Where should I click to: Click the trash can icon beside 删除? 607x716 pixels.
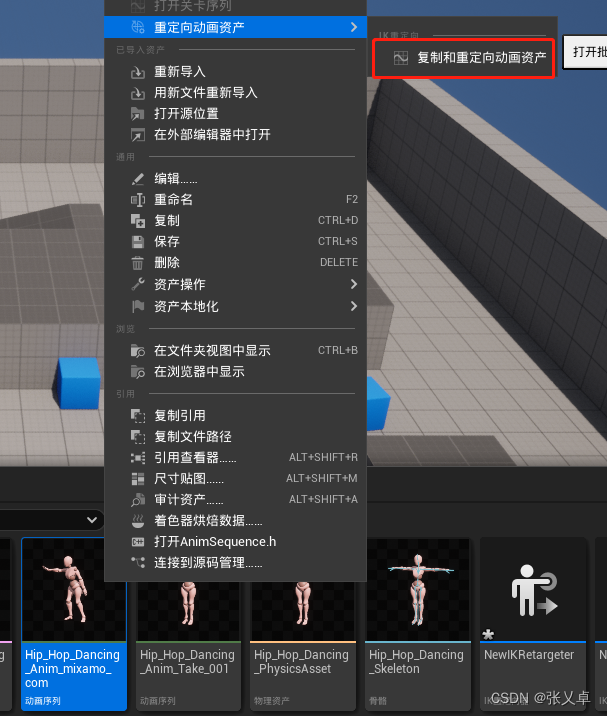pyautogui.click(x=138, y=263)
